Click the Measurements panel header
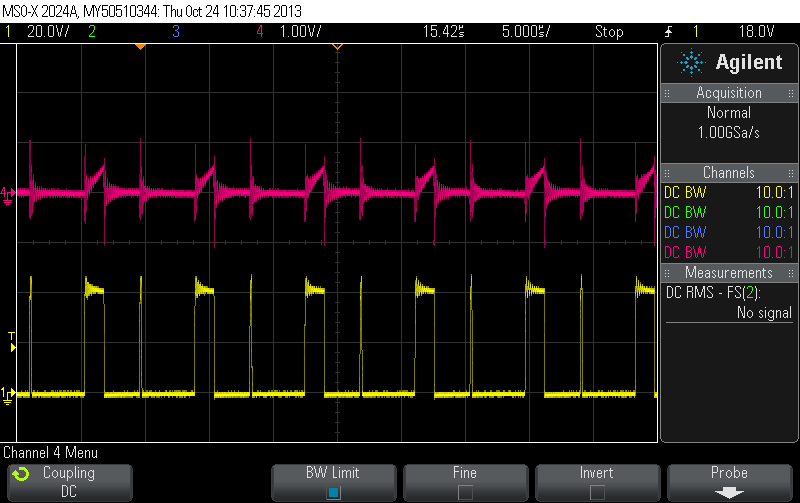Viewport: 800px width, 503px height. click(729, 272)
